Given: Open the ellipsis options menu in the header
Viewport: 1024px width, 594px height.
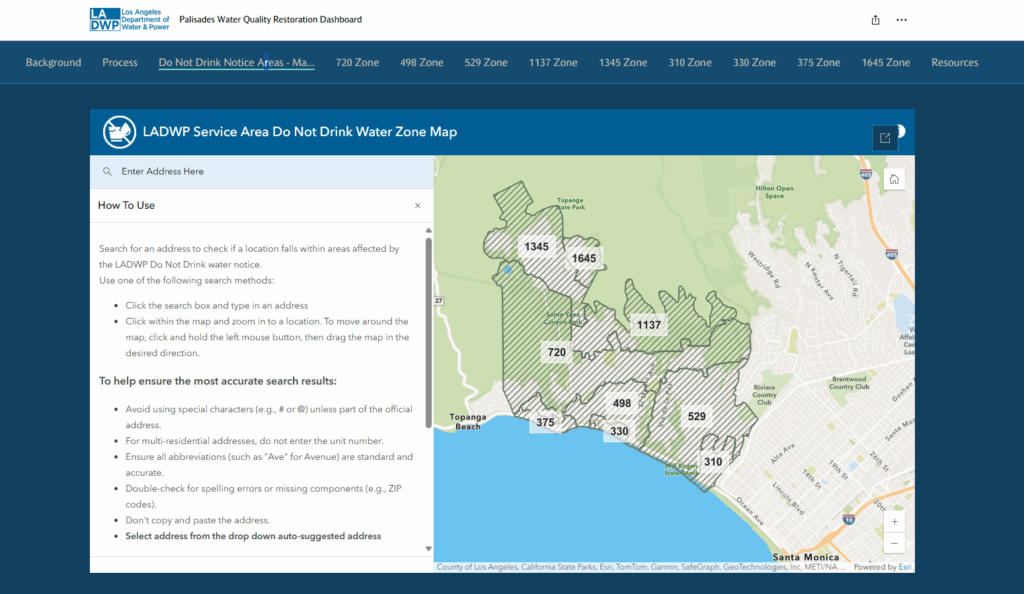Looking at the screenshot, I should pos(901,19).
